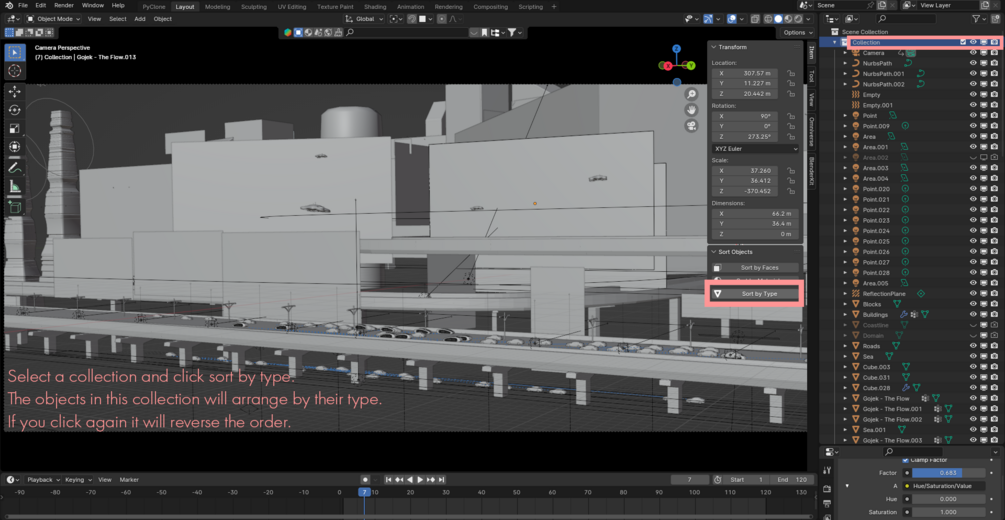Select the Select Box tool

[15, 52]
